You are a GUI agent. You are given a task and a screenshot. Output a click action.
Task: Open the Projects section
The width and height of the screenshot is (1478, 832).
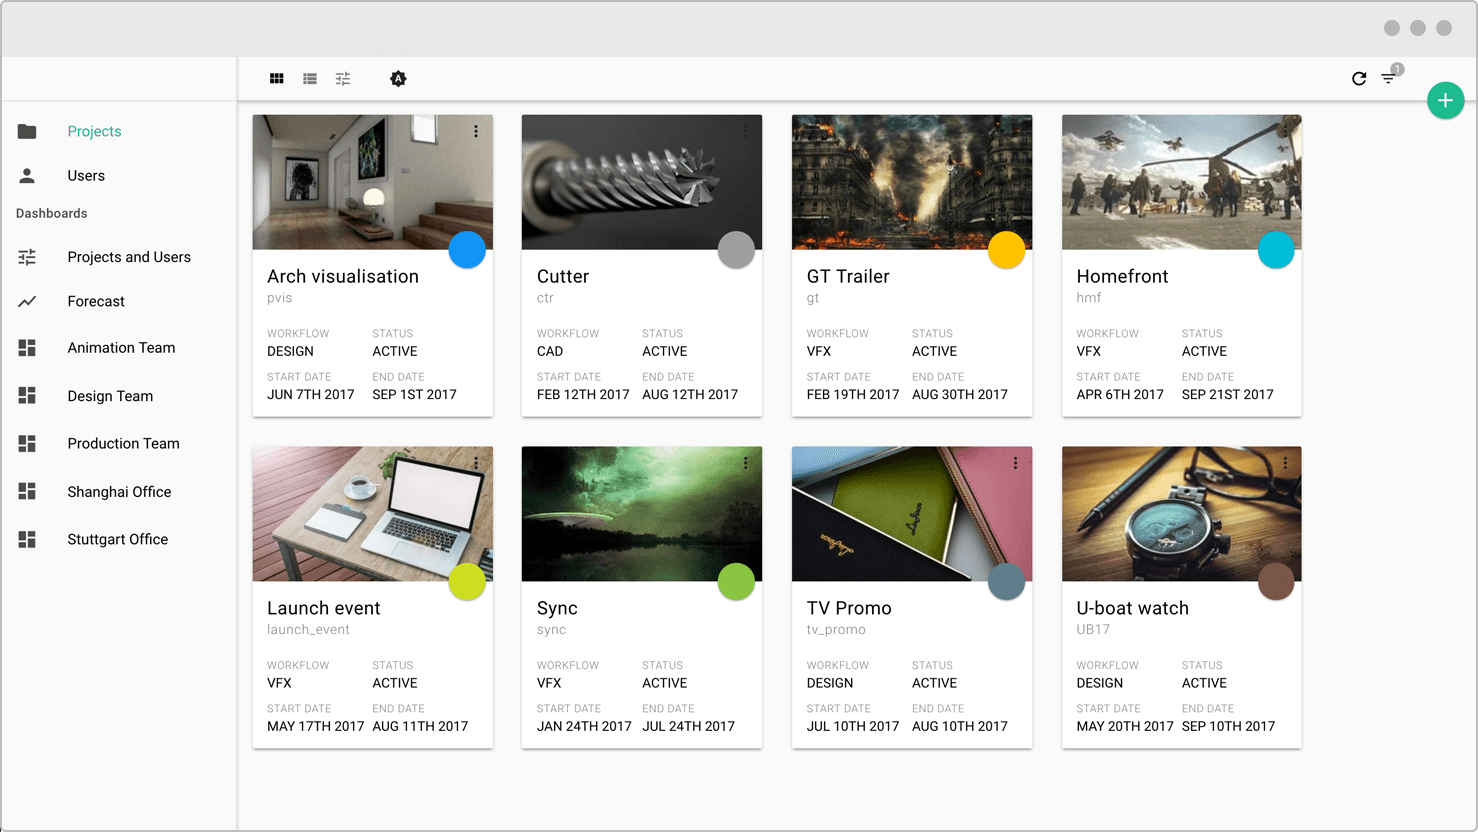click(x=94, y=131)
